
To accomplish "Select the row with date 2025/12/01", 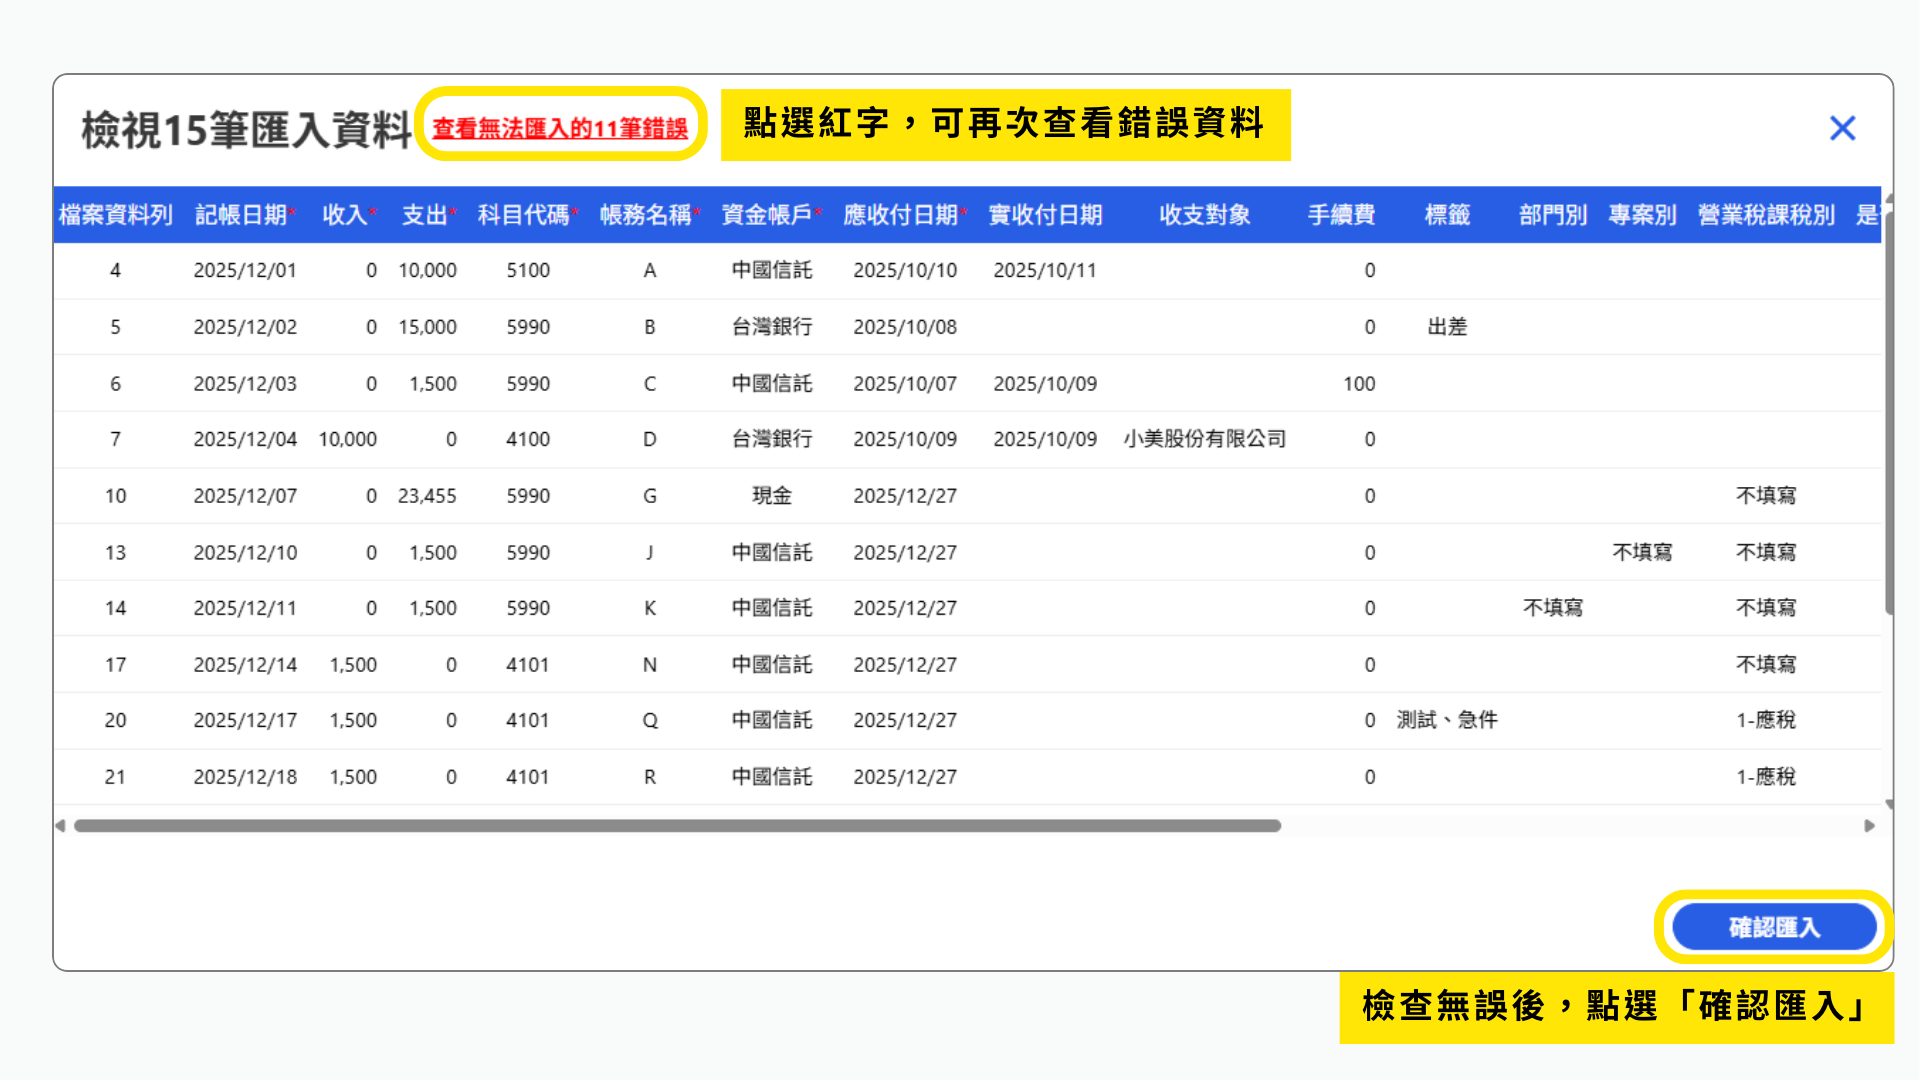I will [x=245, y=270].
